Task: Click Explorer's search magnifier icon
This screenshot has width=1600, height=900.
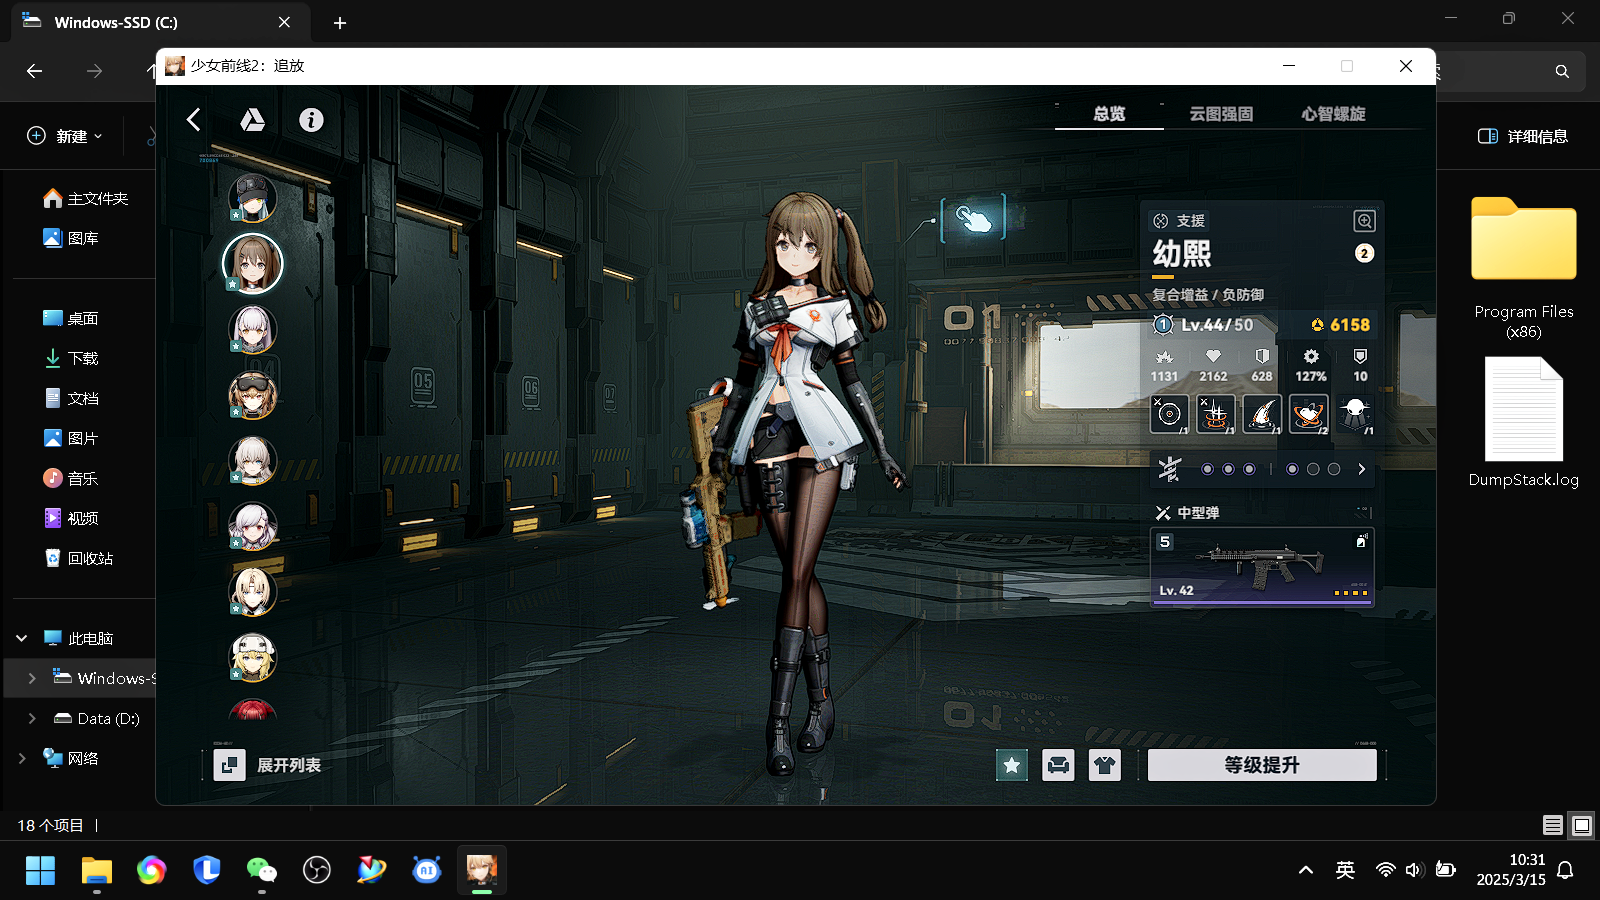Action: (1562, 71)
